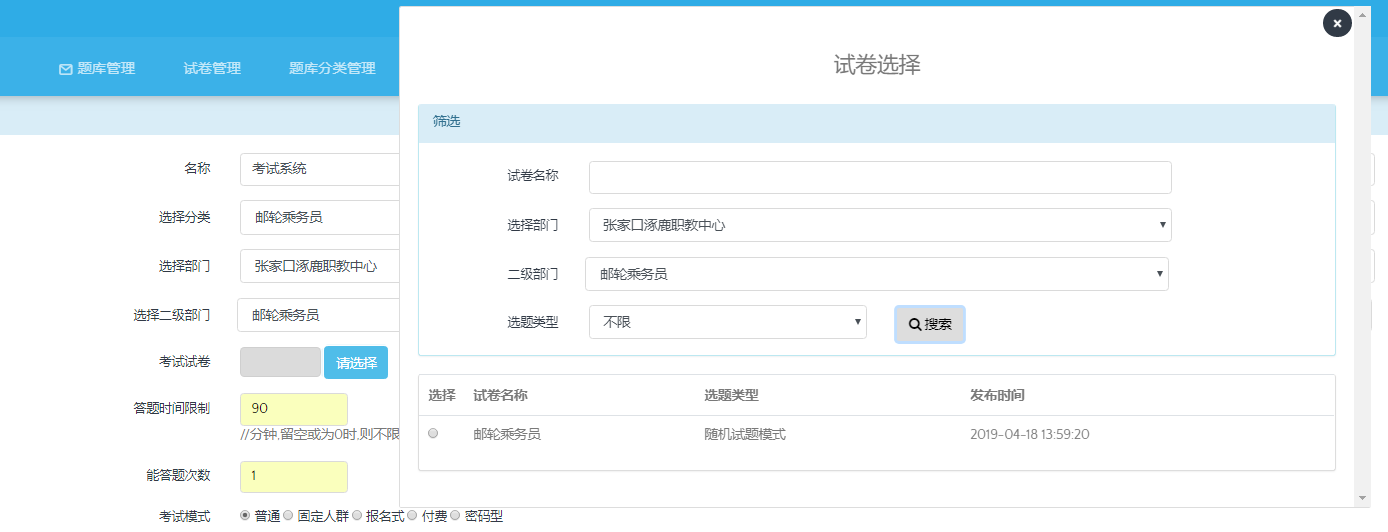The image size is (1388, 532).
Task: Open the 选择部门 dropdown in the filter panel
Action: pos(879,225)
